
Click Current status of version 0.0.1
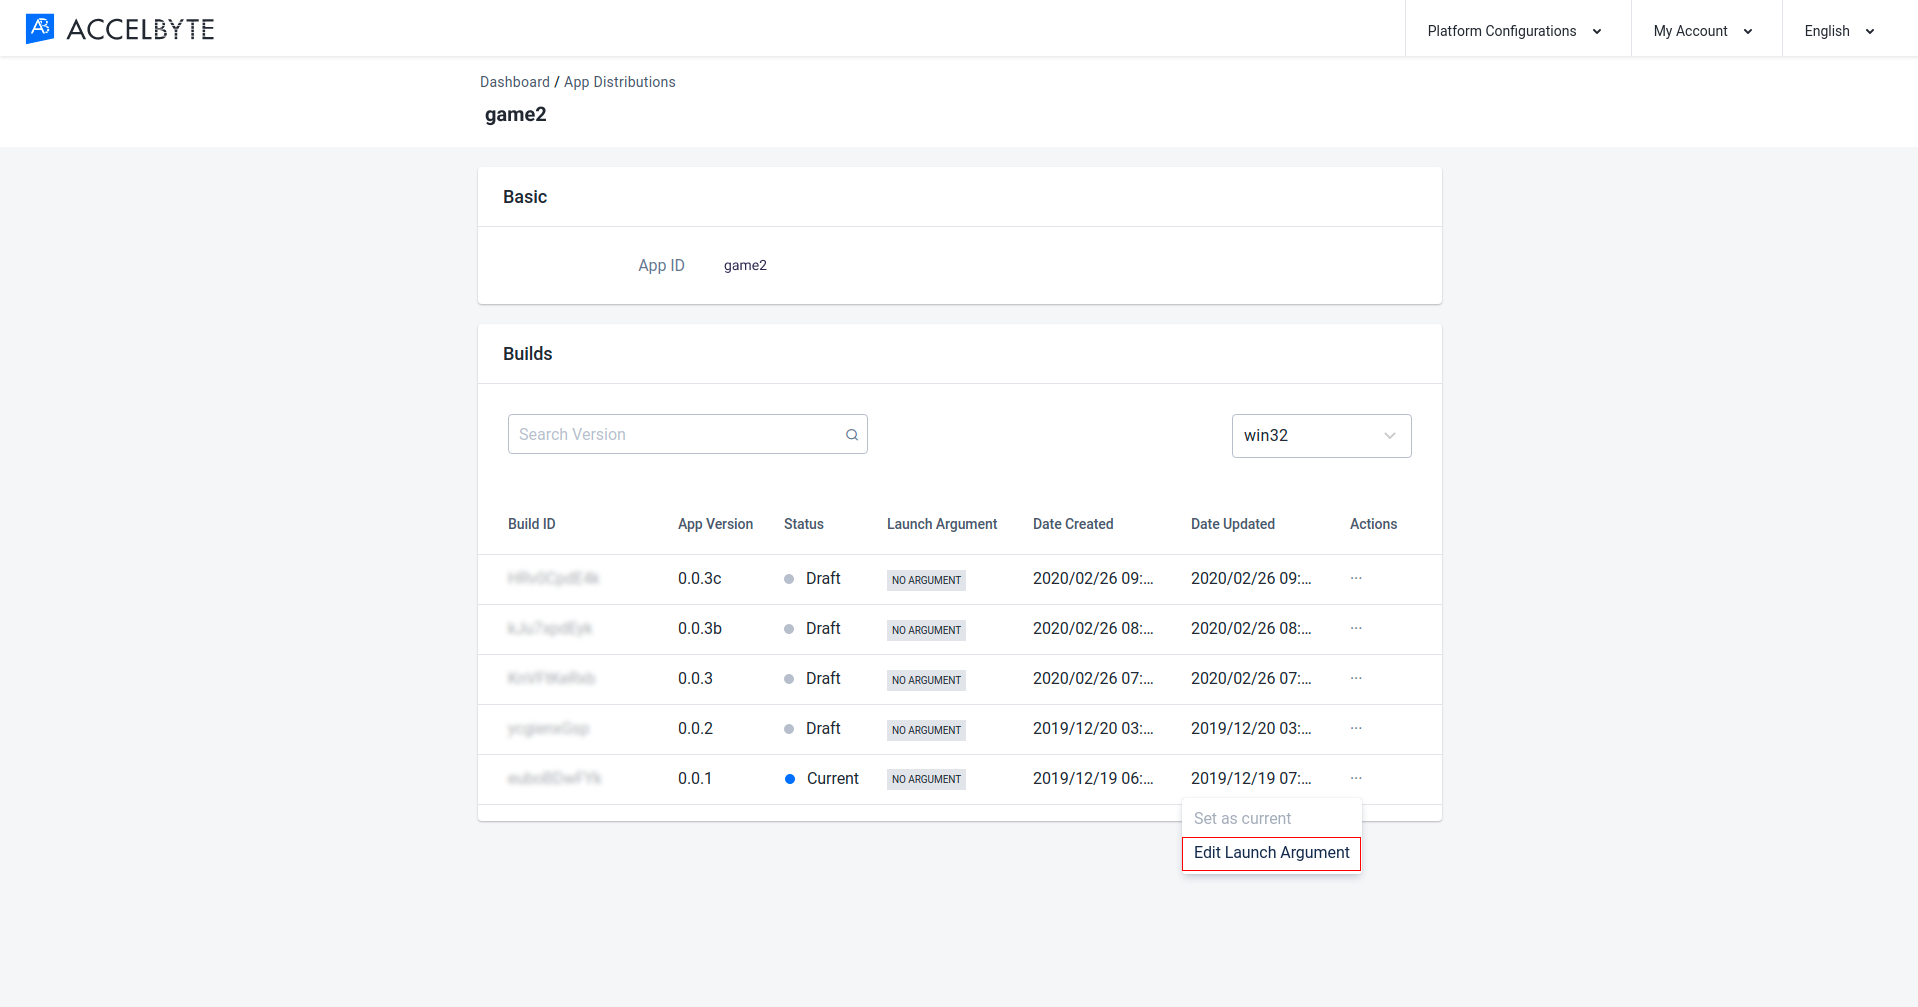pos(822,778)
